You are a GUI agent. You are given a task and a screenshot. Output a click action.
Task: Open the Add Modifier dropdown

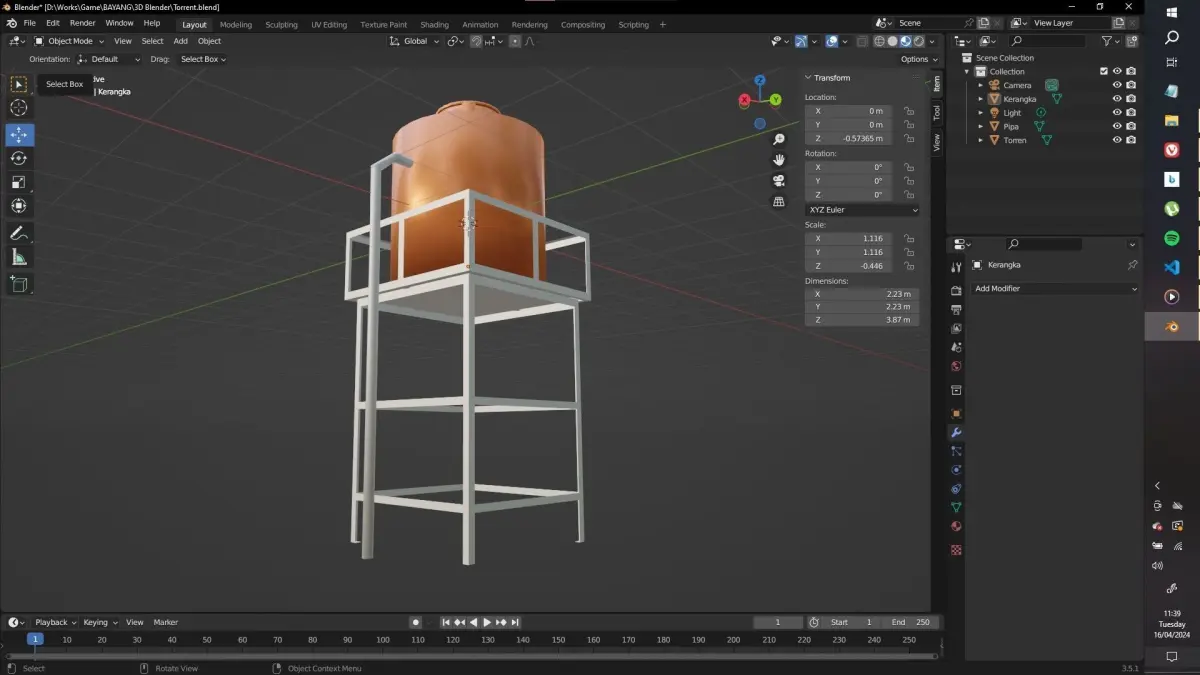[x=1055, y=289]
